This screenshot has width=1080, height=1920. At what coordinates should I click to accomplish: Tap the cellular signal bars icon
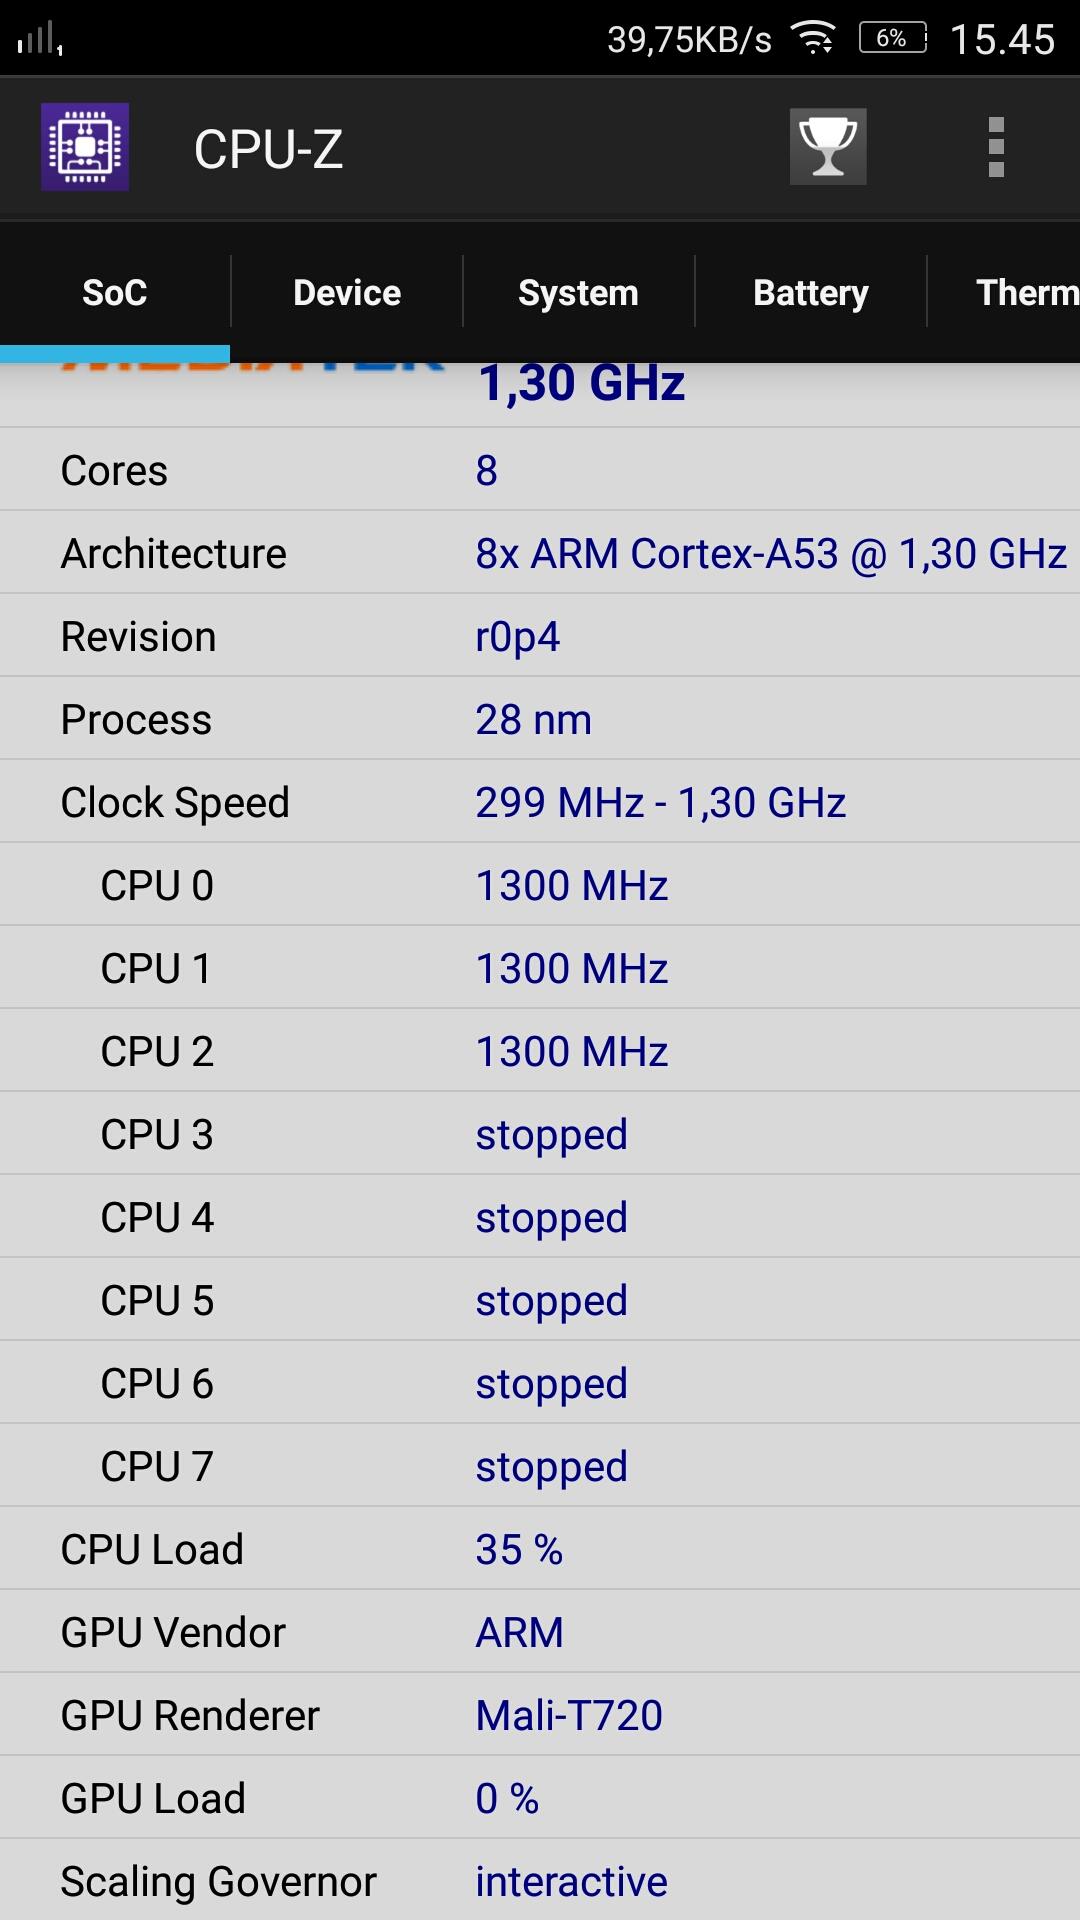40,41
